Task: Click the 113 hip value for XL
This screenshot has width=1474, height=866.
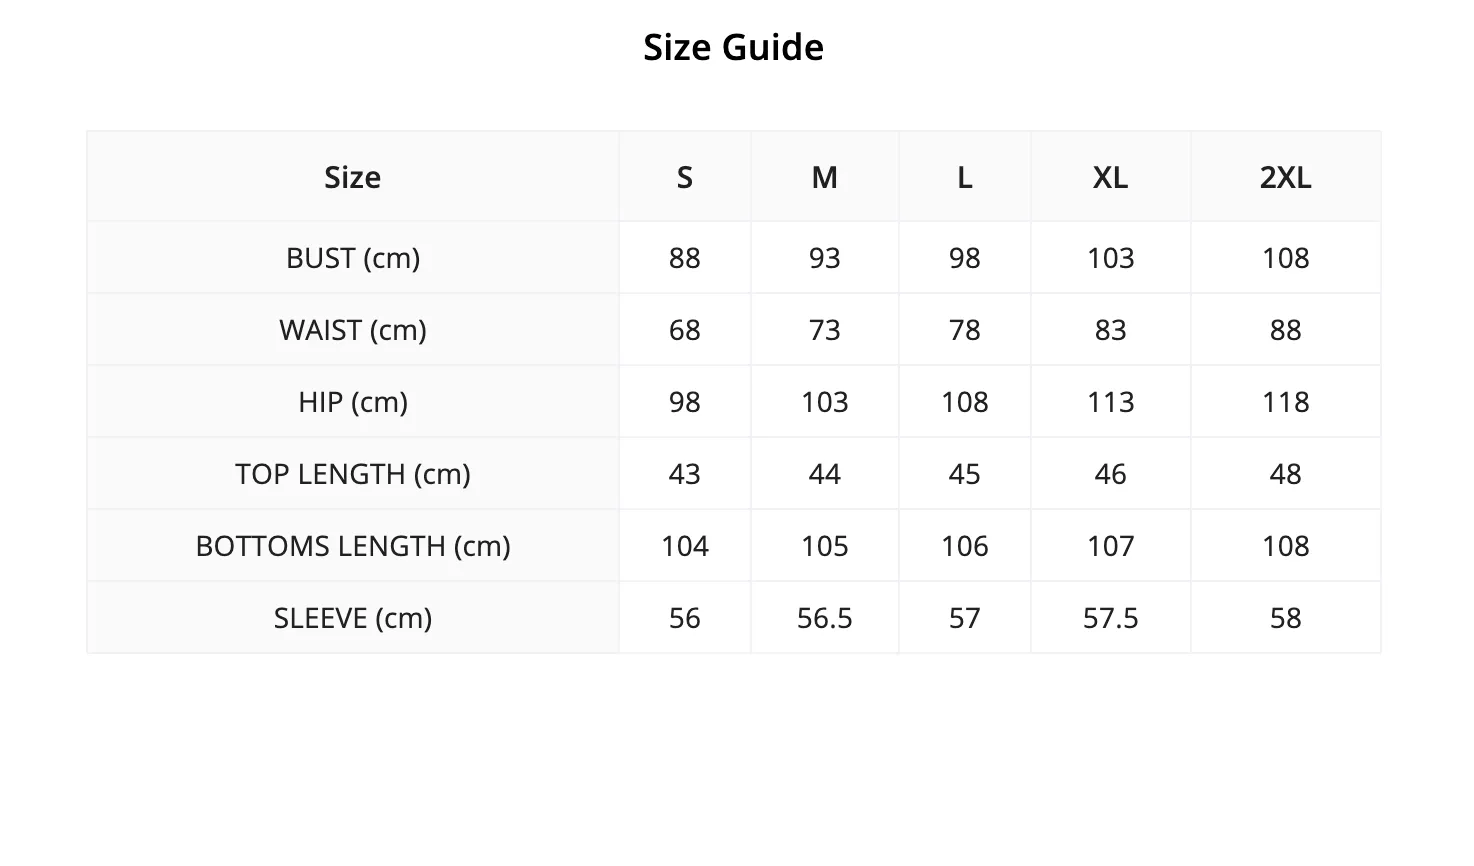Action: [x=1110, y=402]
